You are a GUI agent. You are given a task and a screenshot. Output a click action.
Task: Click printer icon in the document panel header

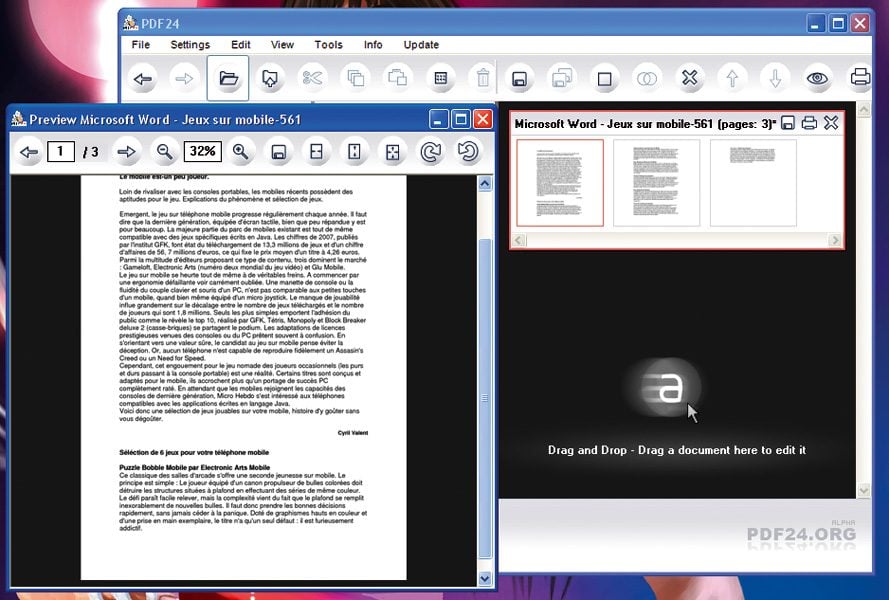tap(809, 123)
